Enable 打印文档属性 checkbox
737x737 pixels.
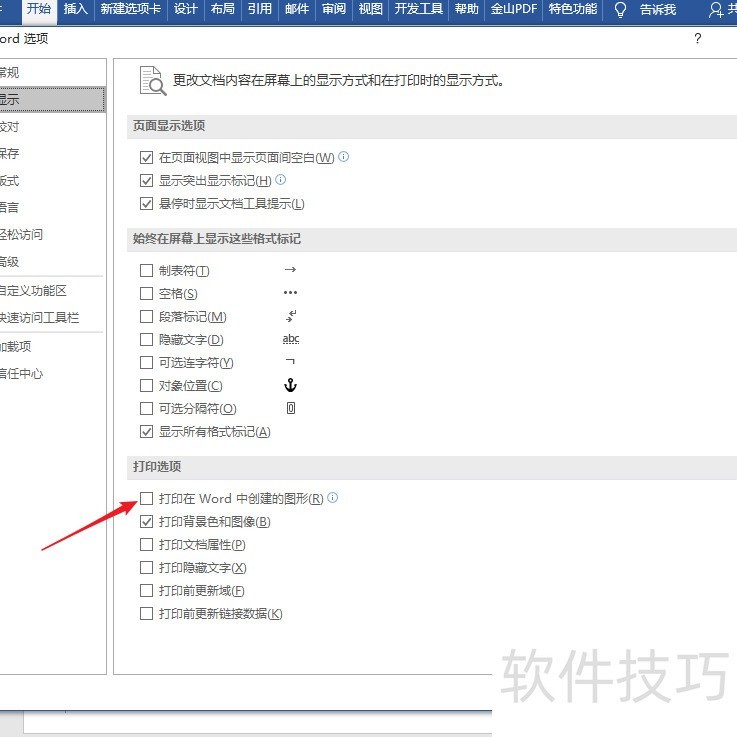[146, 544]
